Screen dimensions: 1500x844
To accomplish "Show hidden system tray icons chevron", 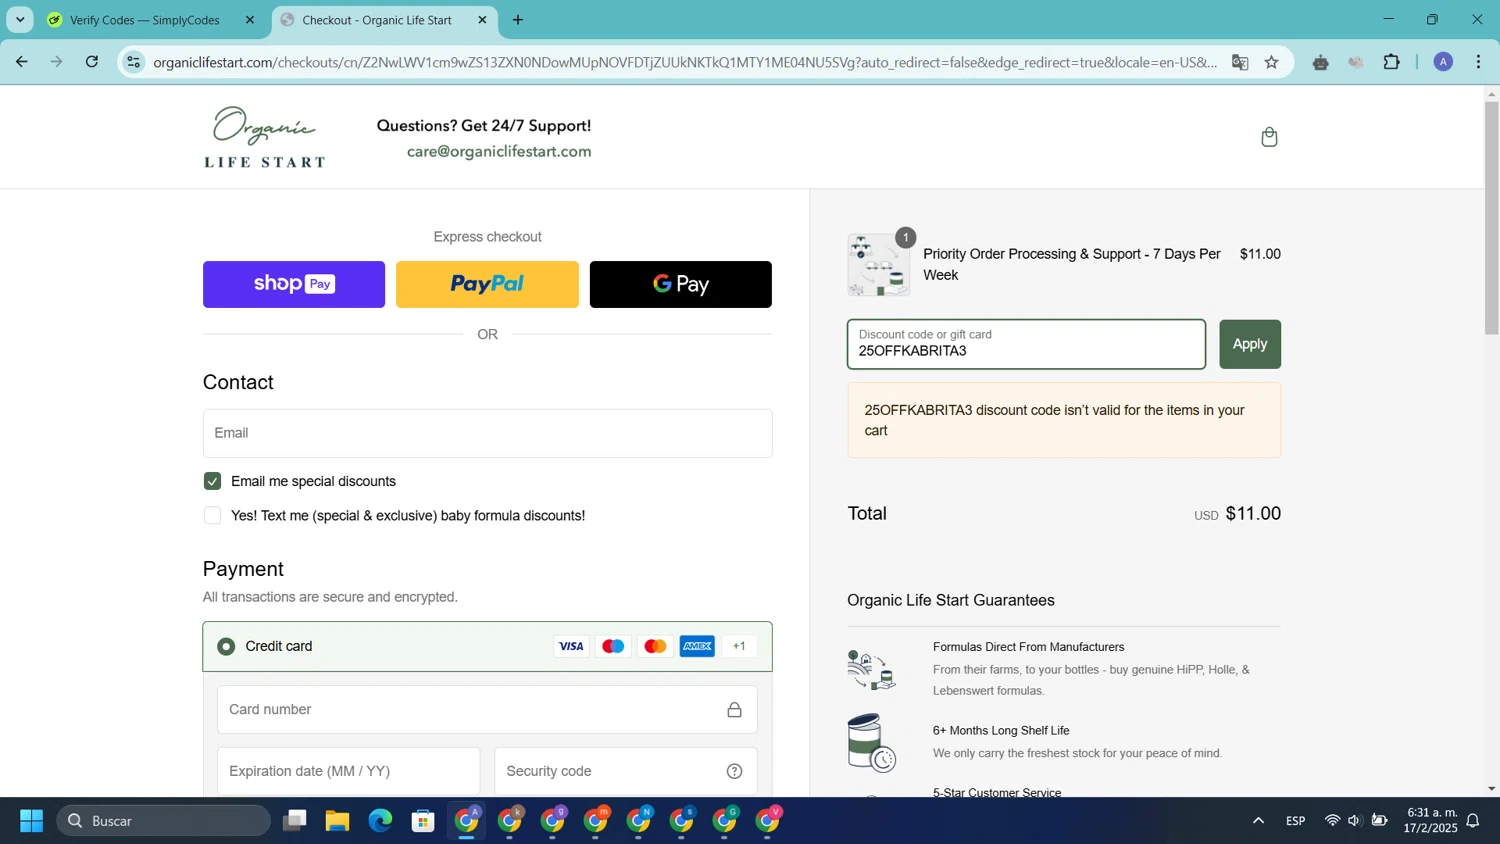I will tap(1258, 821).
